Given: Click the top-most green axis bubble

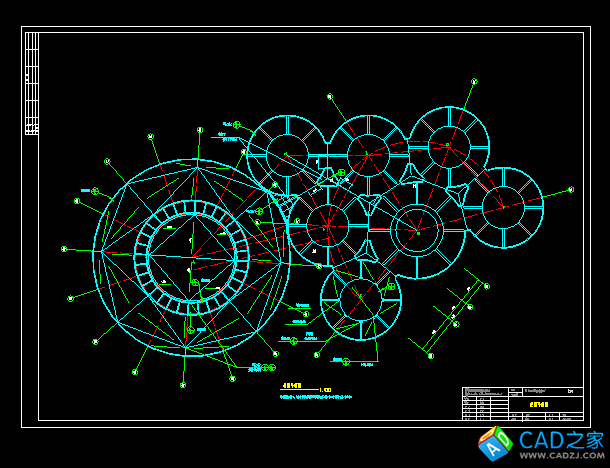Looking at the screenshot, I should [474, 81].
